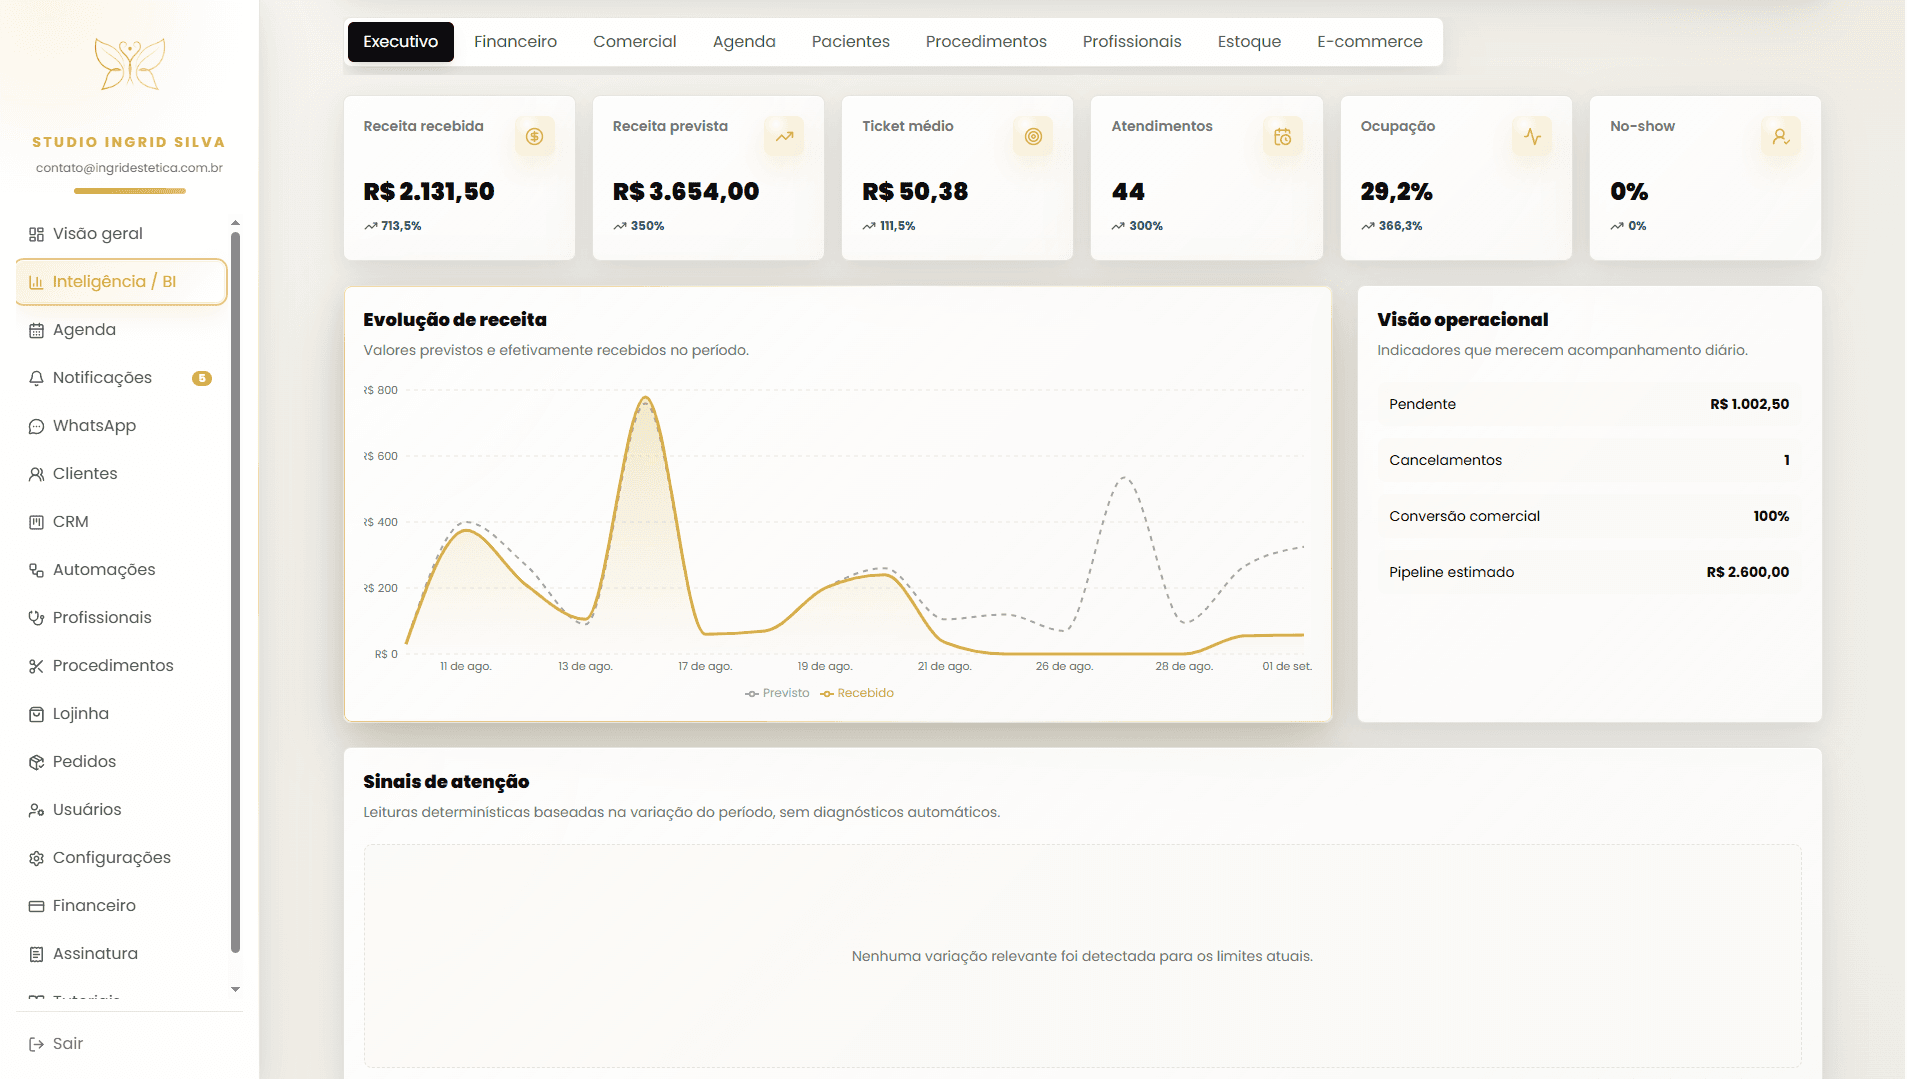
Task: Switch to the Financeiro tab
Action: [515, 42]
